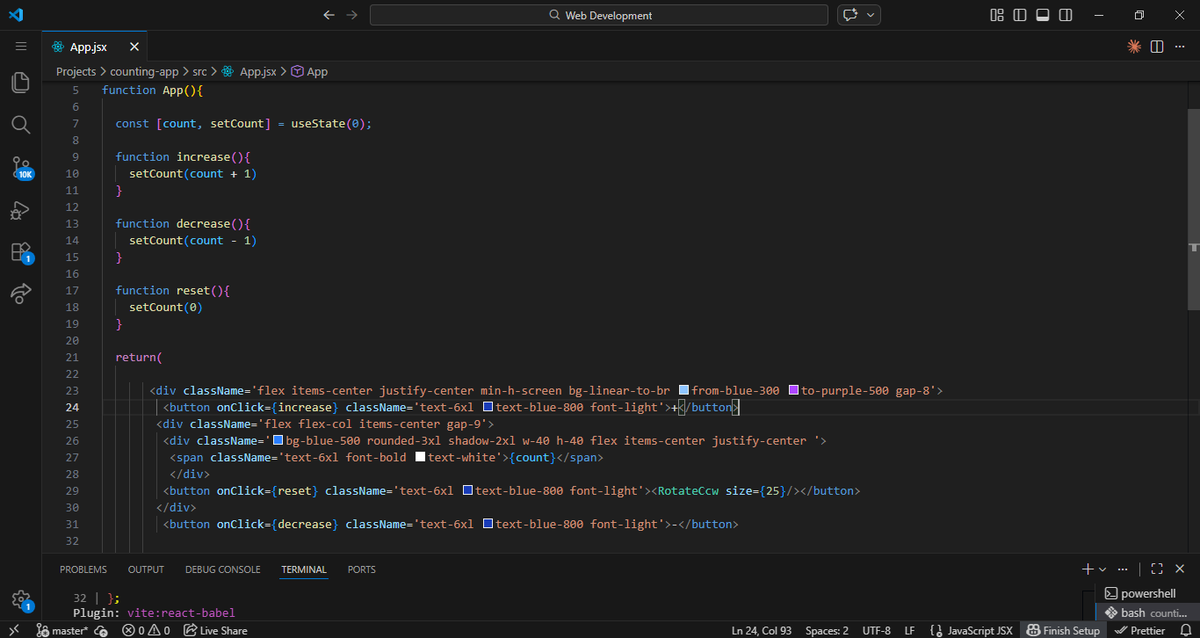Click the remote window indicator in status bar
Image resolution: width=1200 pixels, height=638 pixels.
[14, 630]
